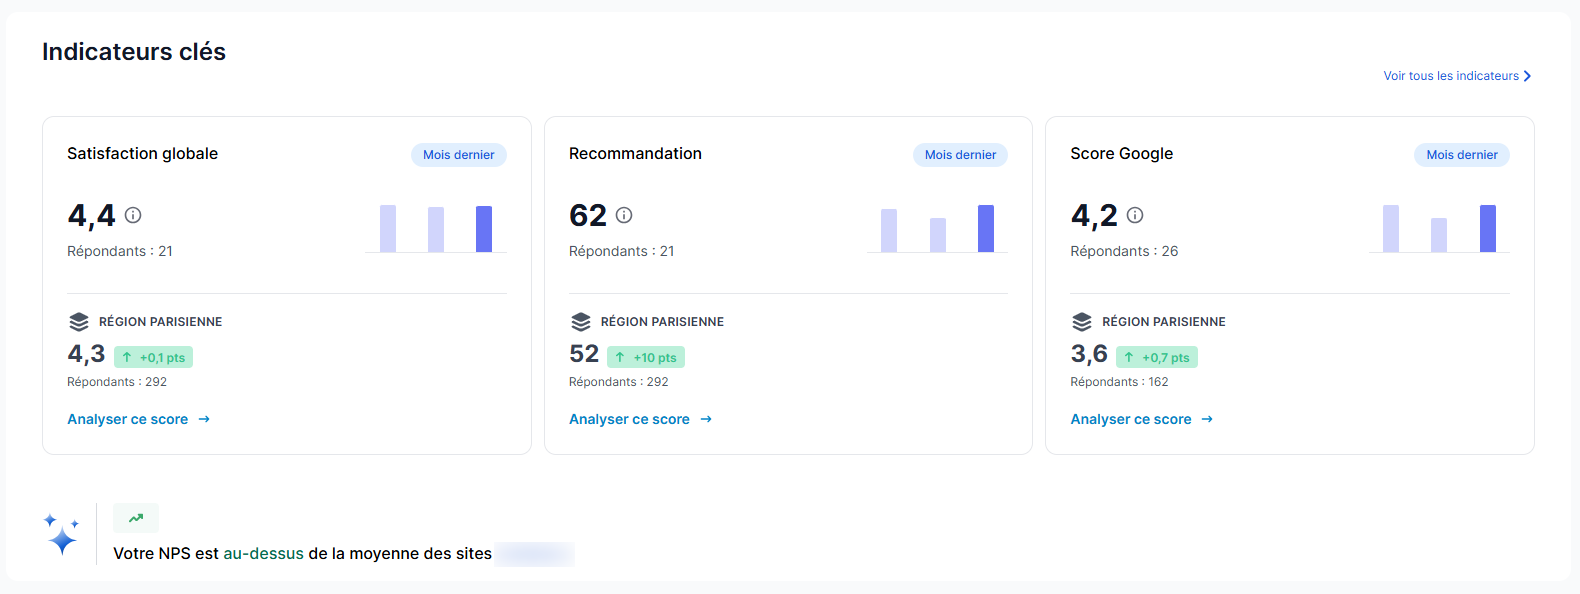Screen dimensions: 1580x594
Task: Click layers icon in Recommandation card
Action: [x=581, y=322]
